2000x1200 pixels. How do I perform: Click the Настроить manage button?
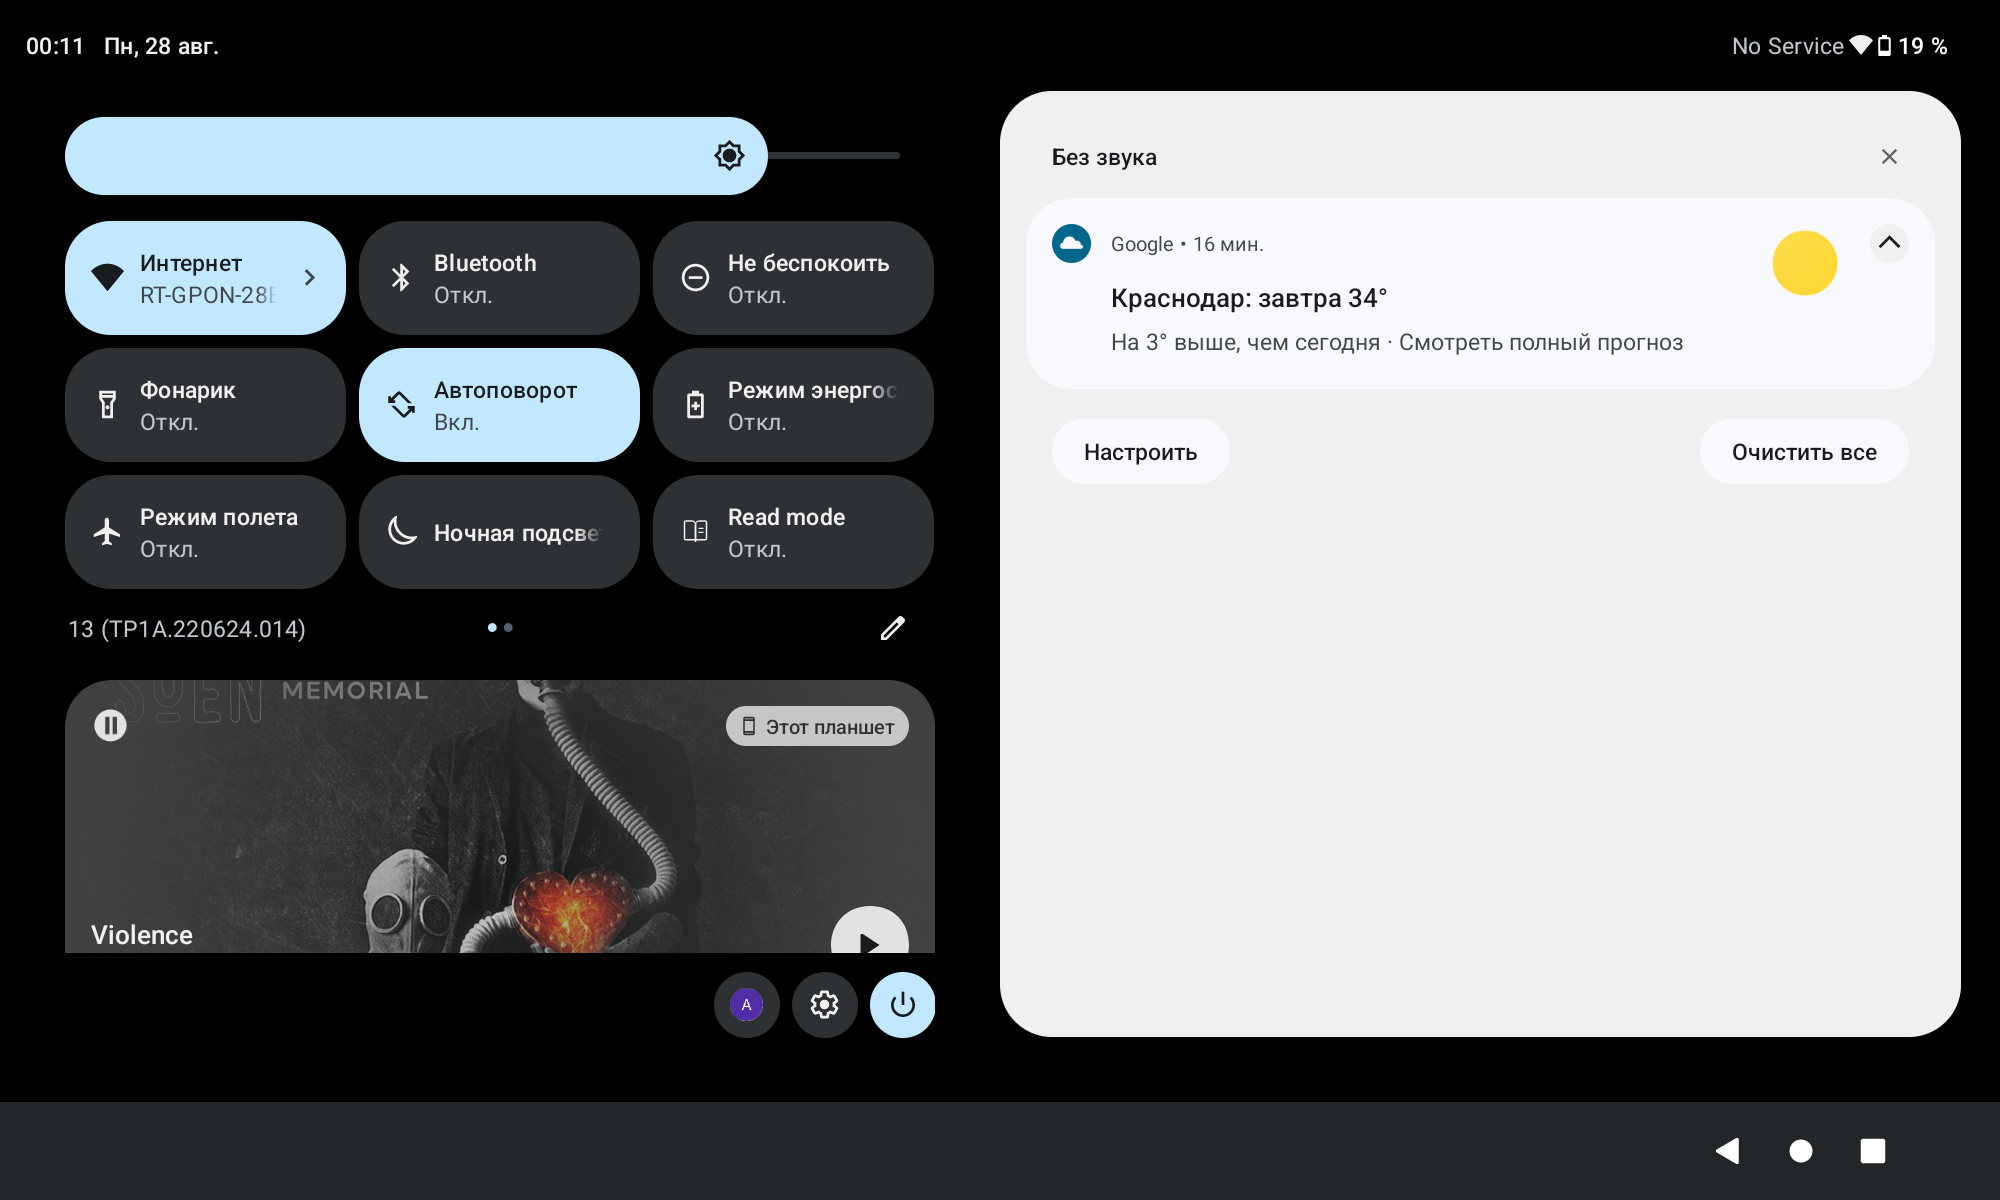1140,452
